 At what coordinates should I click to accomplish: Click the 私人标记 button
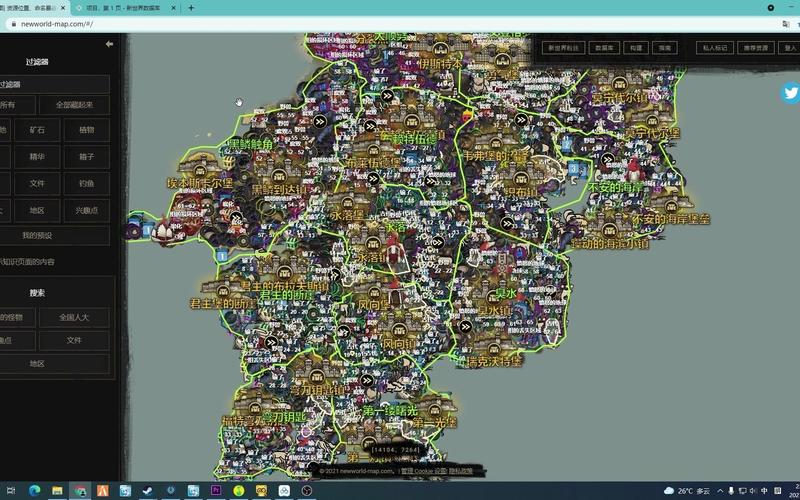(x=714, y=47)
